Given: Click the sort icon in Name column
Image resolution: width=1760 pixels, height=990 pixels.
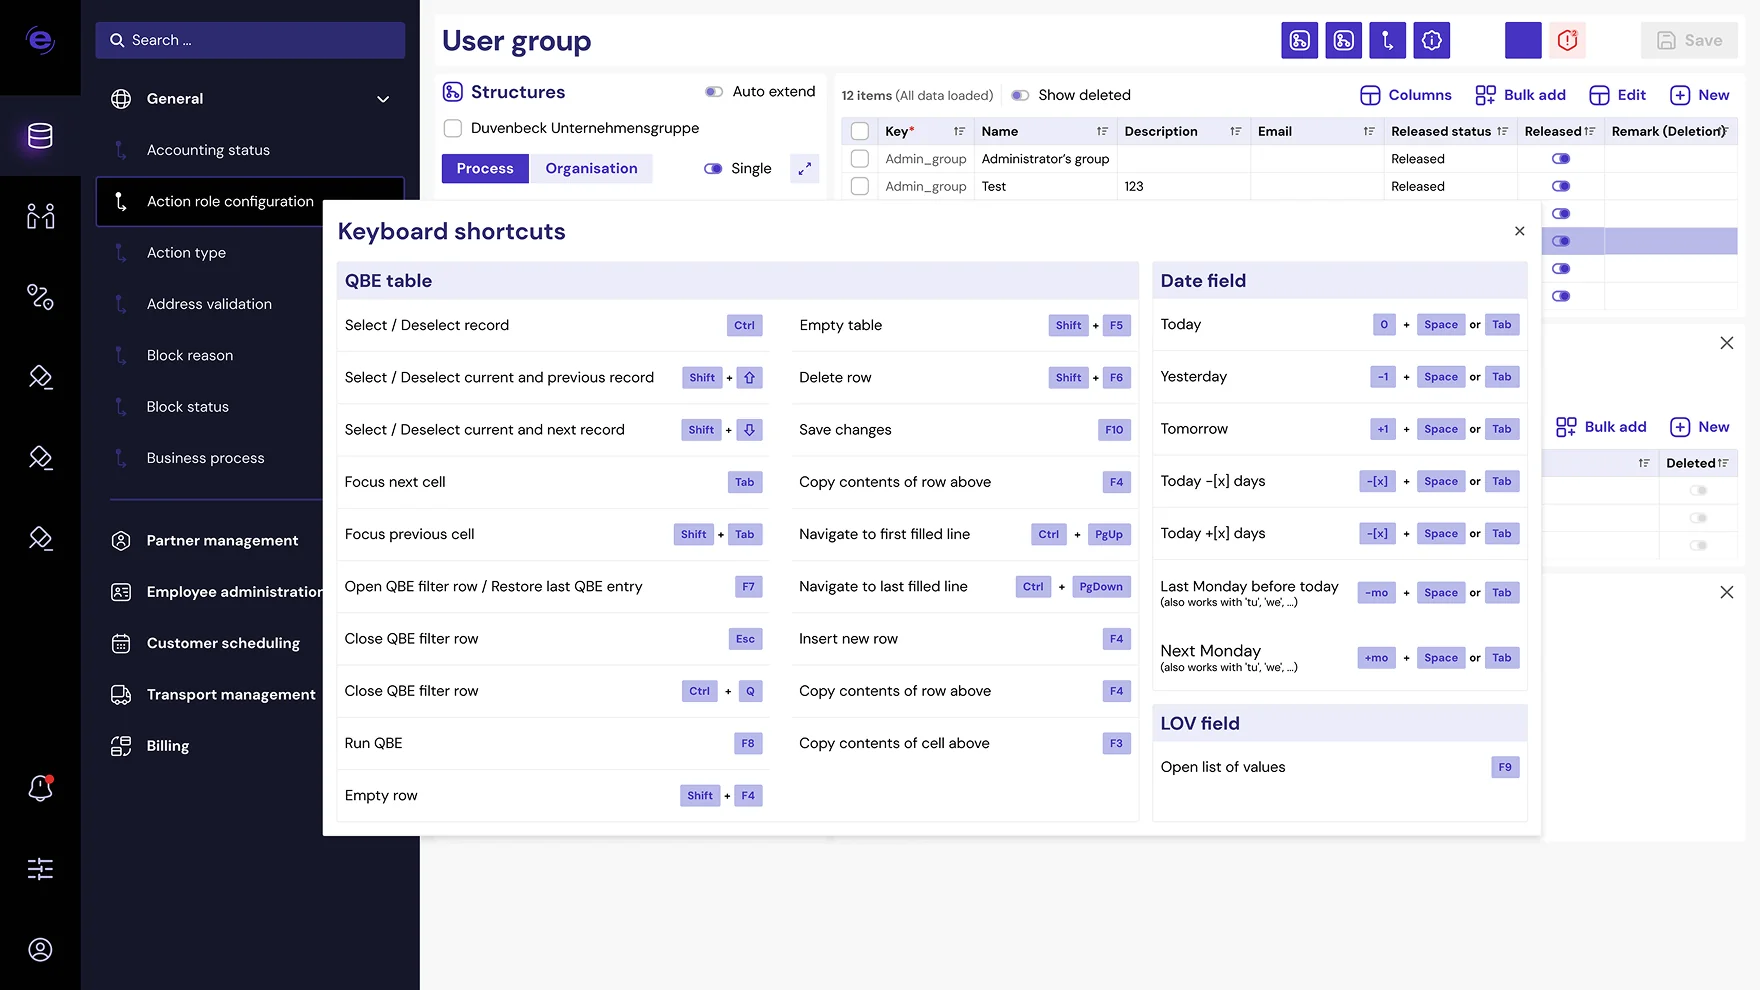Looking at the screenshot, I should 1102,131.
